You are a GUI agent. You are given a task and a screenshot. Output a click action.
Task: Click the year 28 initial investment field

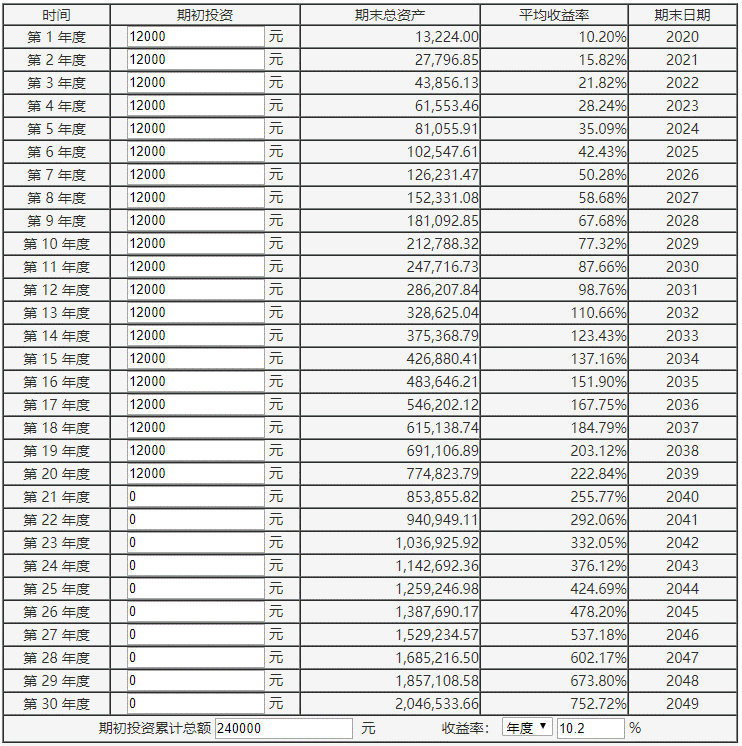coord(195,658)
